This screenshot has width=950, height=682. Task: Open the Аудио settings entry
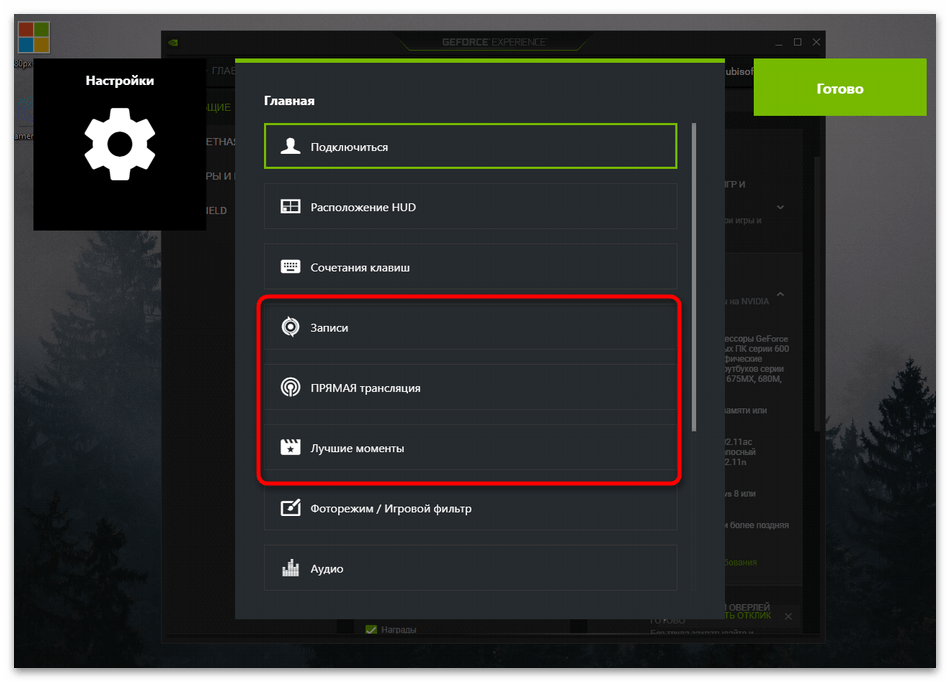click(470, 568)
